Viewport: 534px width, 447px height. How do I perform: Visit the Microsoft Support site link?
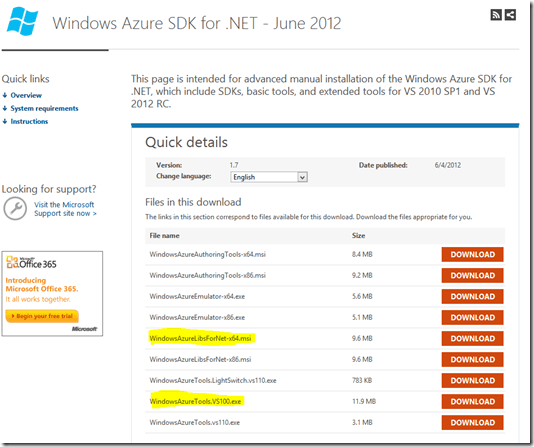click(x=65, y=209)
